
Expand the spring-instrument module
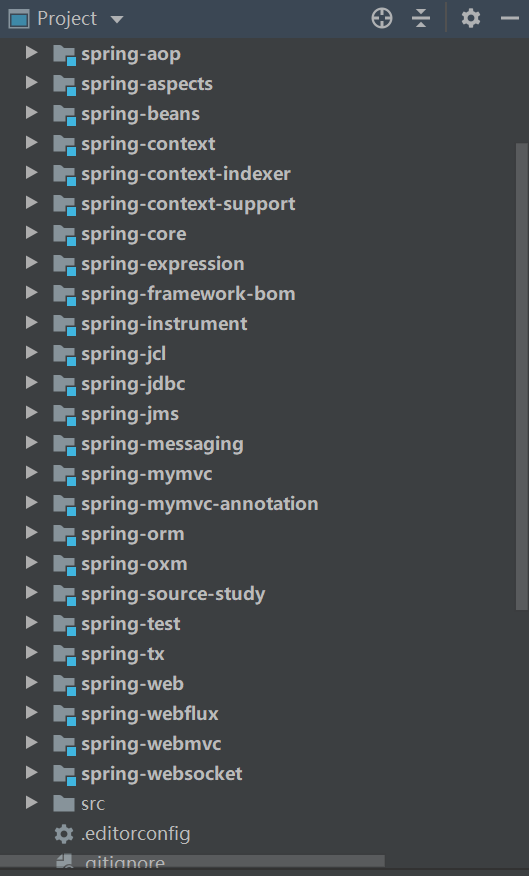[32, 323]
